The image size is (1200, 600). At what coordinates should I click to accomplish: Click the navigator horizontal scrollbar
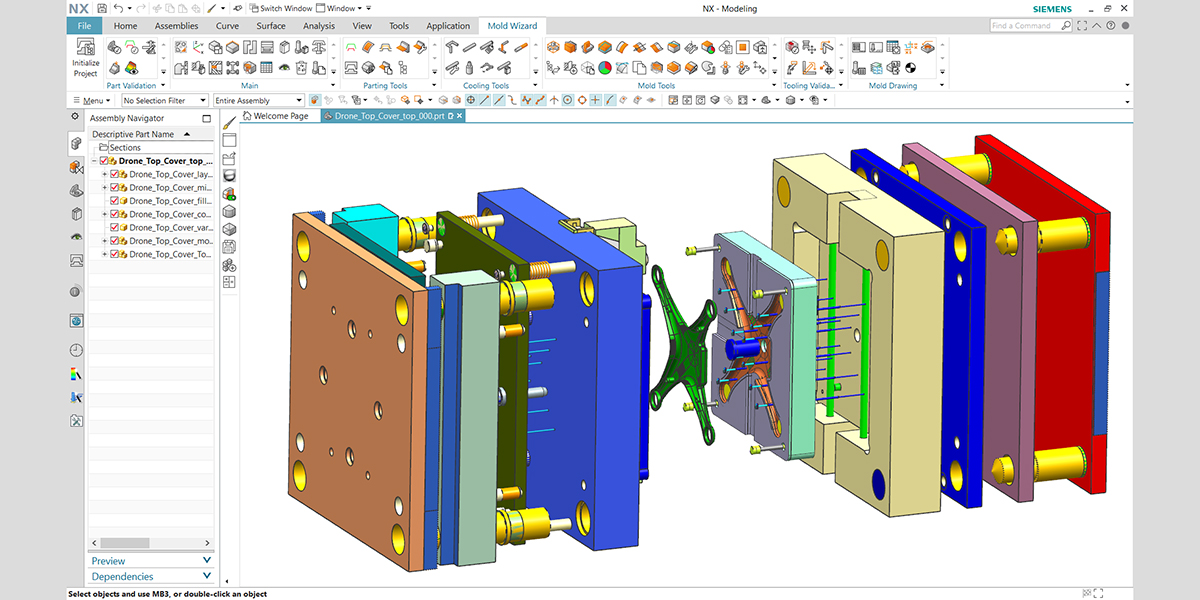click(124, 543)
